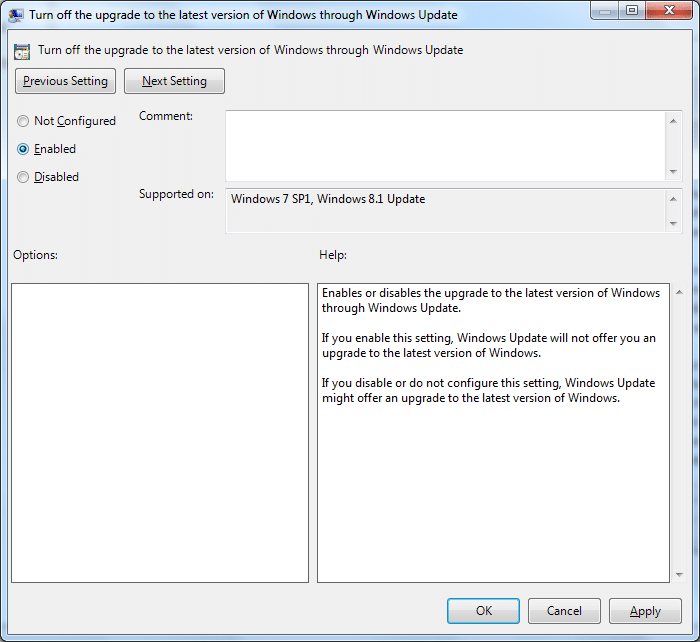700x642 pixels.
Task: Click help paragraph 'If you disable or do not configure'
Action: tap(488, 391)
